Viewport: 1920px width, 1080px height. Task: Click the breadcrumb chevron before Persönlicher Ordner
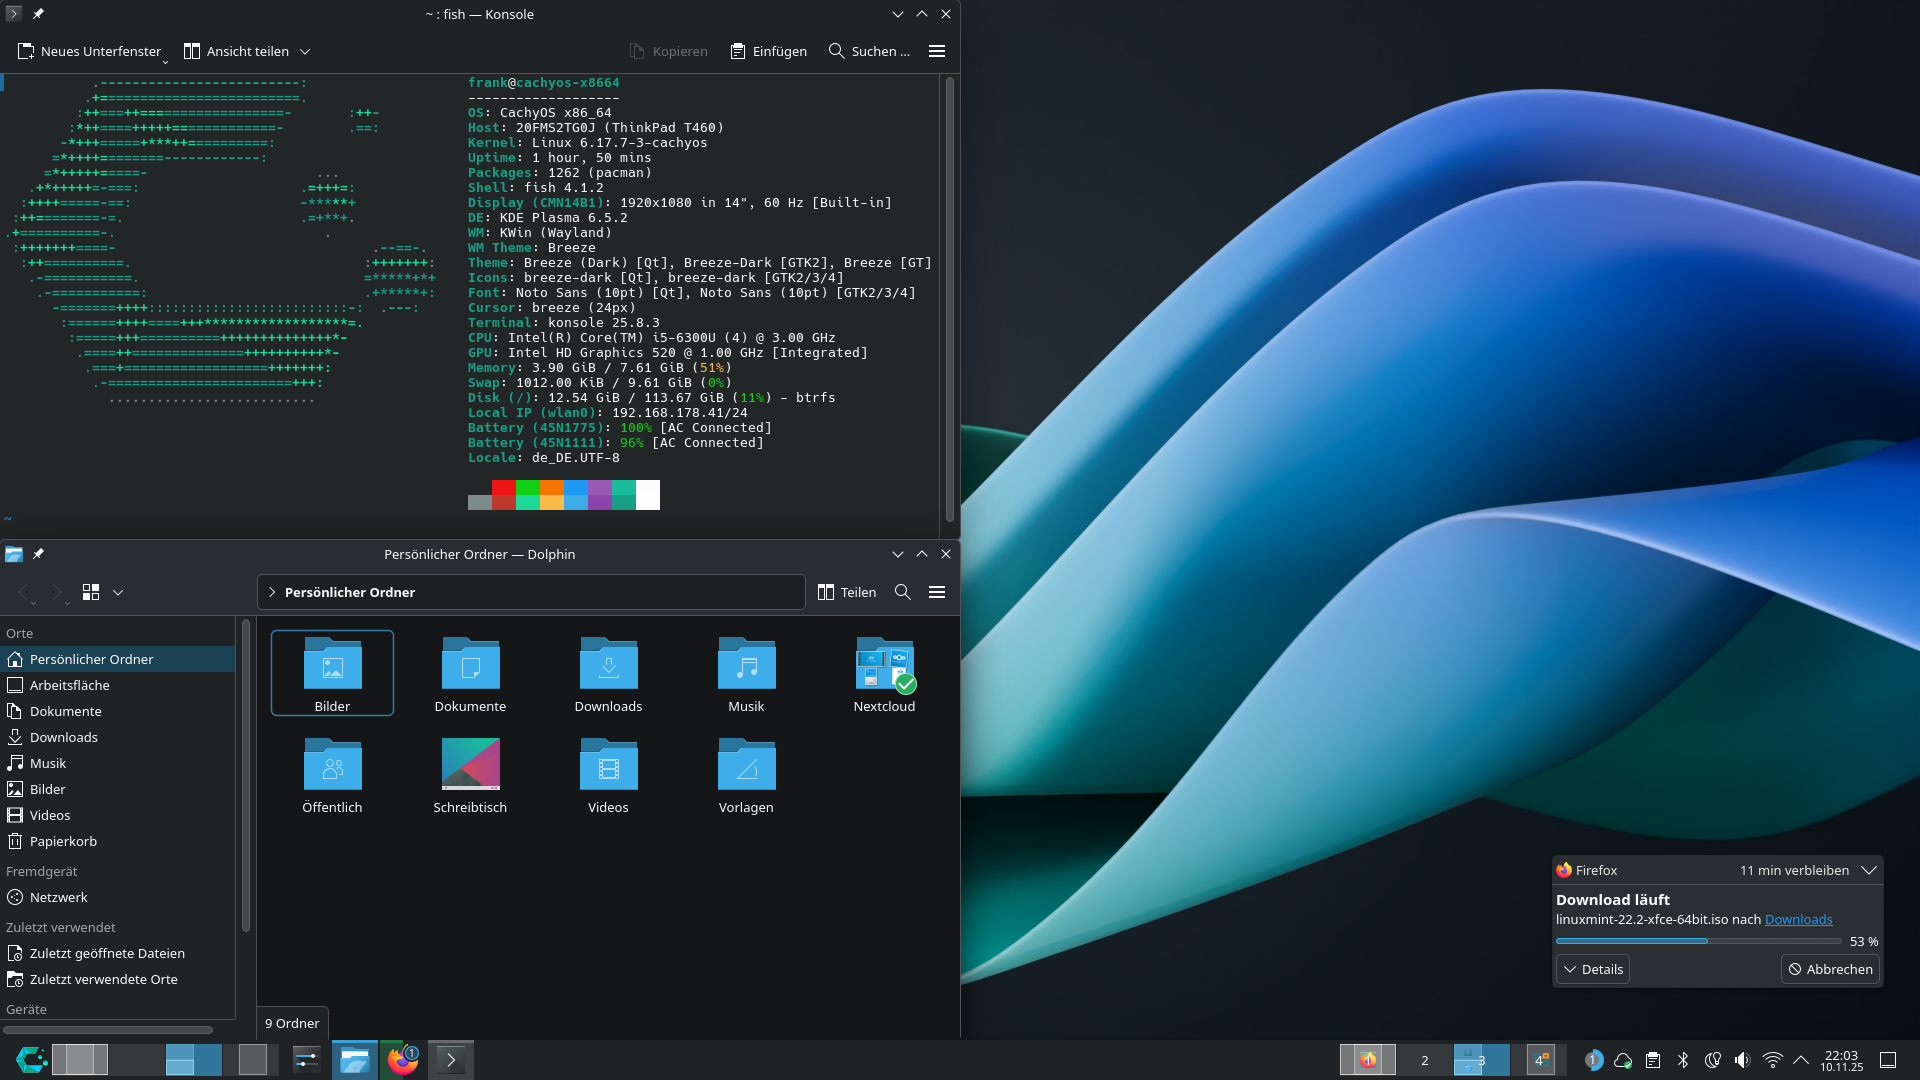coord(272,592)
